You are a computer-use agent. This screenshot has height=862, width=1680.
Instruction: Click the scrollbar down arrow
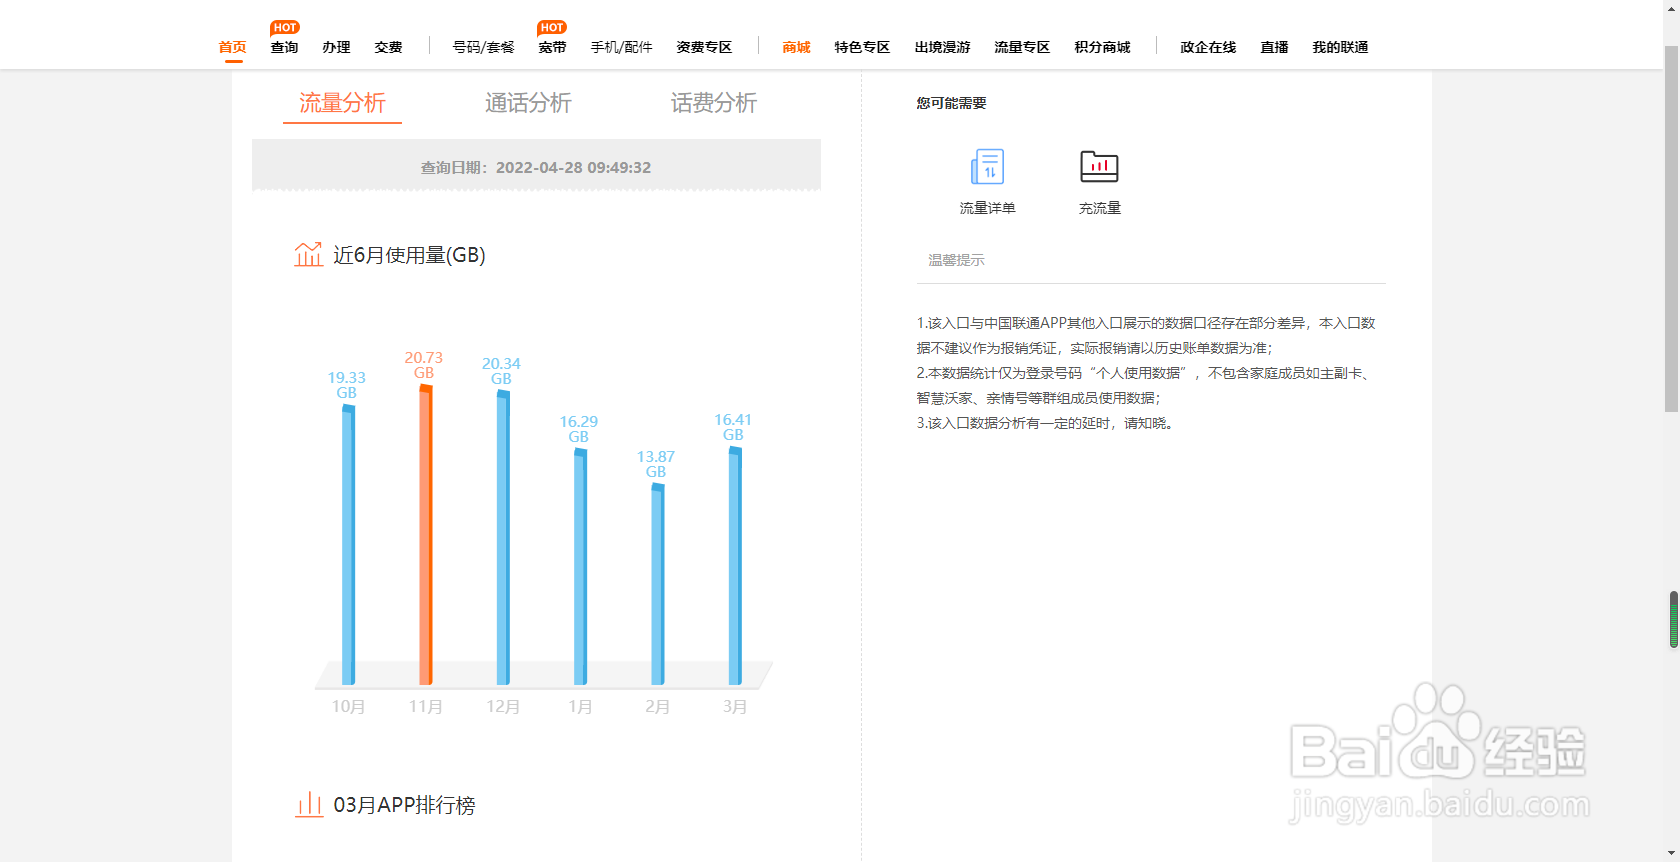pos(1672,854)
